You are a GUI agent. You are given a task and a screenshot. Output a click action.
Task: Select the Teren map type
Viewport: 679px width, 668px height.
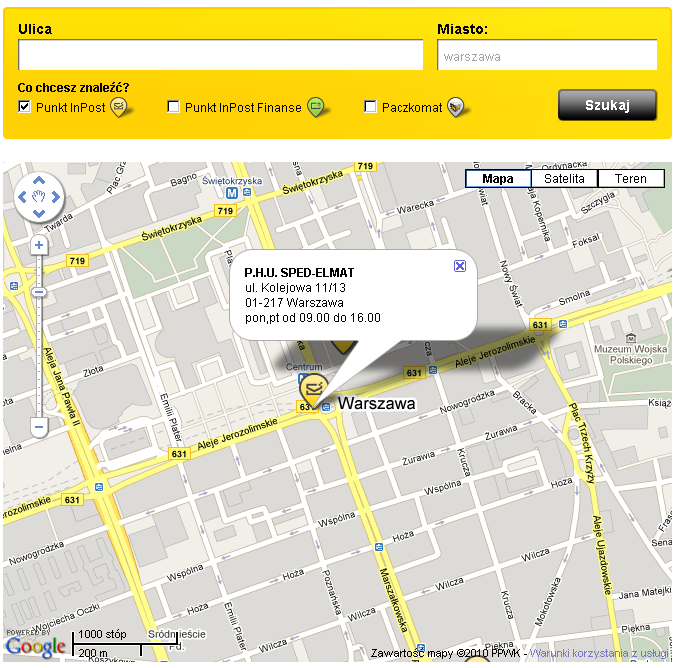click(x=630, y=179)
